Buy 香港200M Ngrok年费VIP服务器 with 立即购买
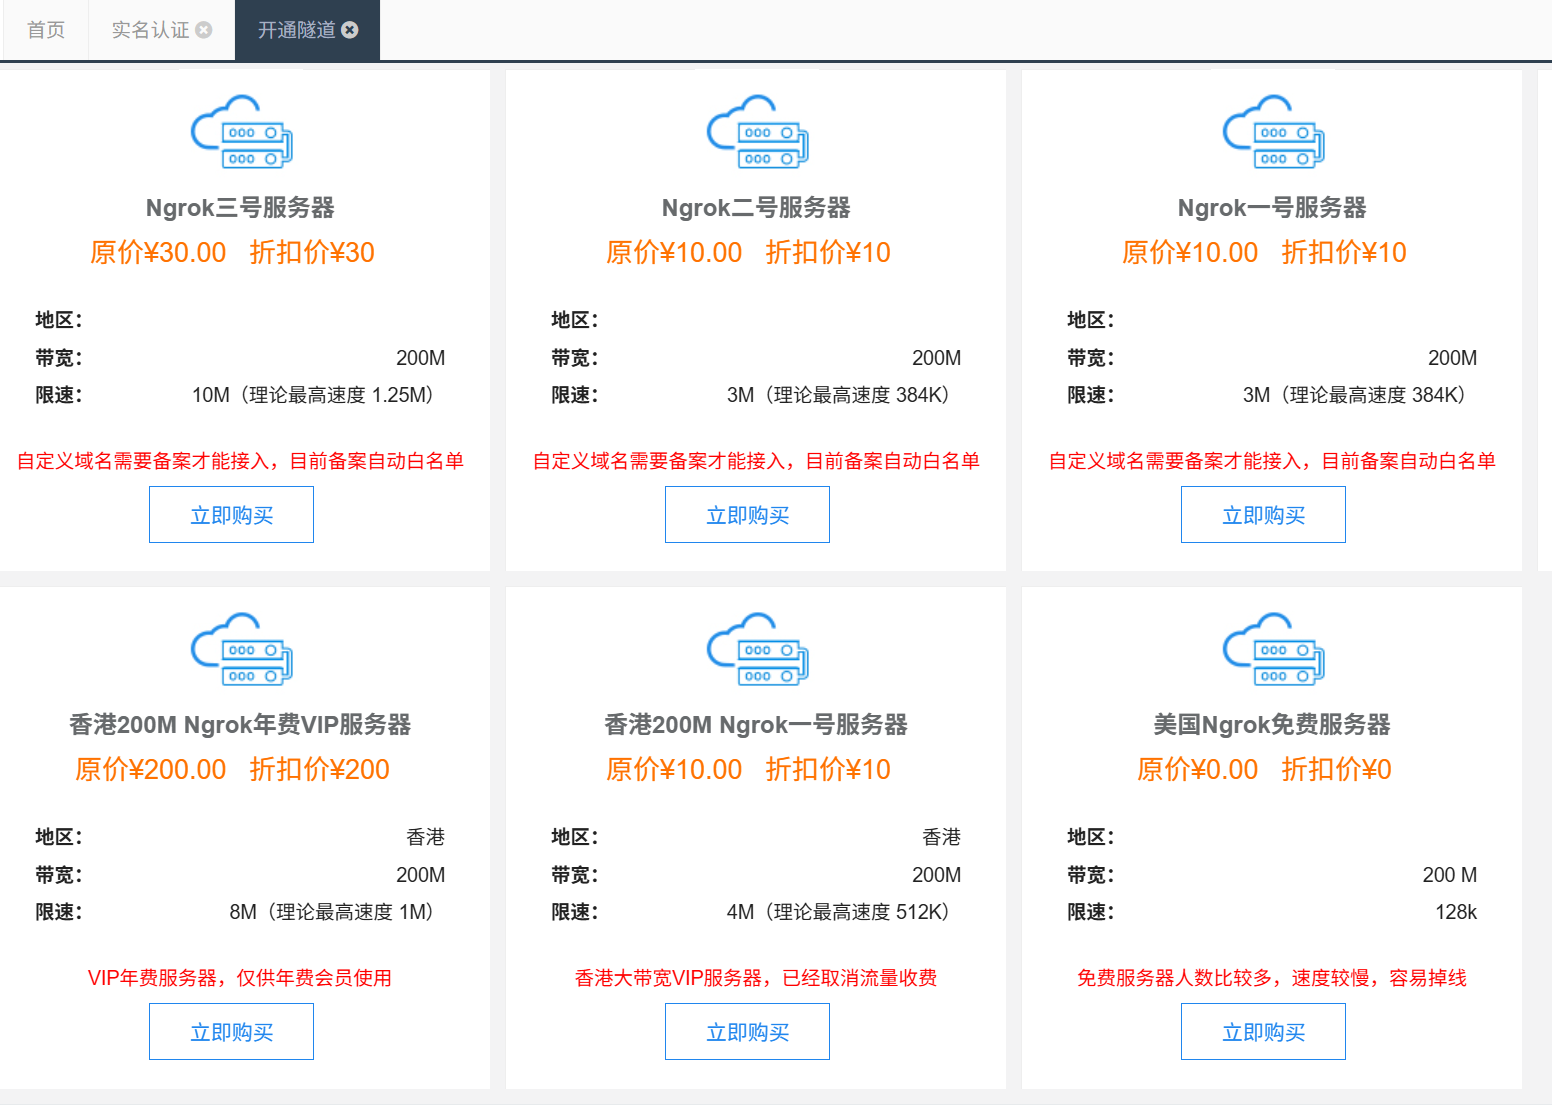Screen dimensions: 1552x1111 coord(231,1032)
